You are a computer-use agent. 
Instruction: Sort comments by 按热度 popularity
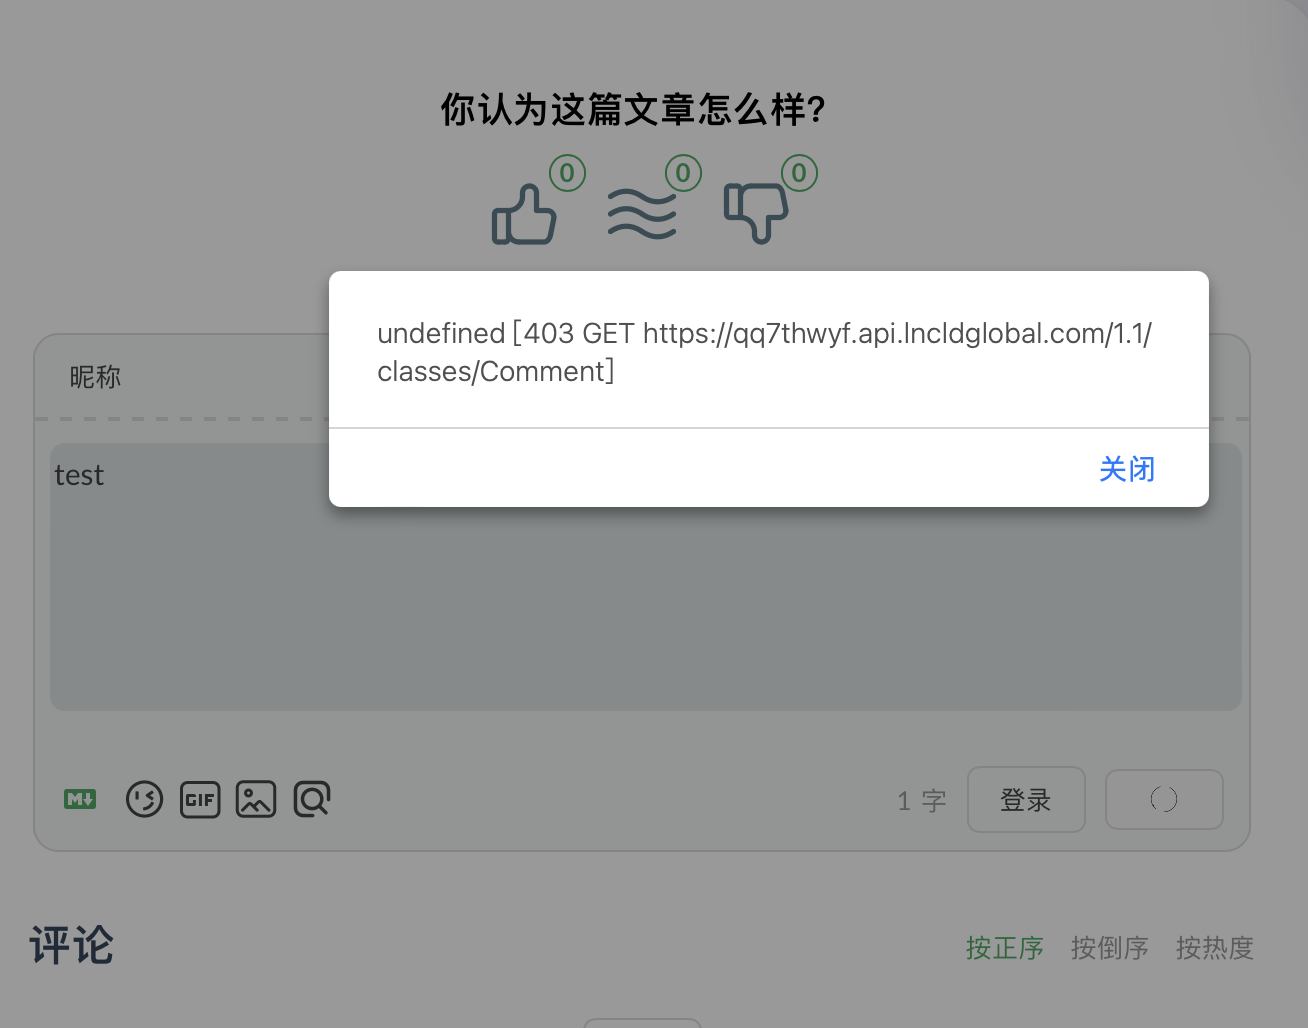pyautogui.click(x=1215, y=947)
